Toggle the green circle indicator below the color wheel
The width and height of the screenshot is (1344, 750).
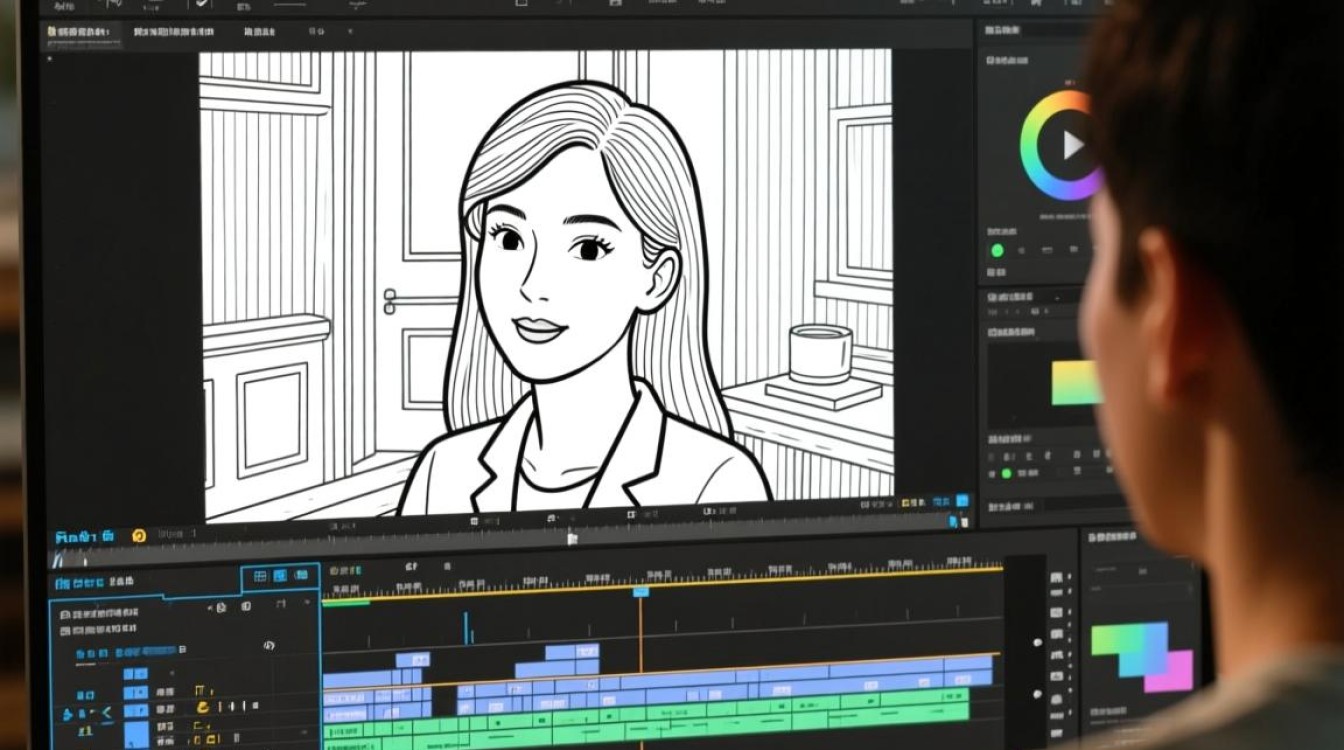click(x=997, y=250)
